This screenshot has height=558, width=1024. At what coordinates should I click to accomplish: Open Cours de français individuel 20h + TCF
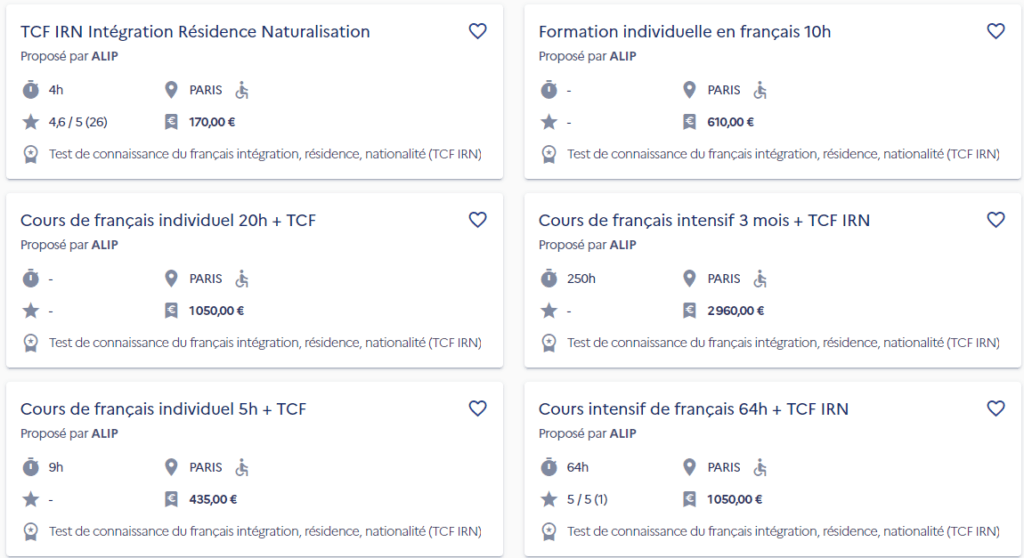(168, 220)
